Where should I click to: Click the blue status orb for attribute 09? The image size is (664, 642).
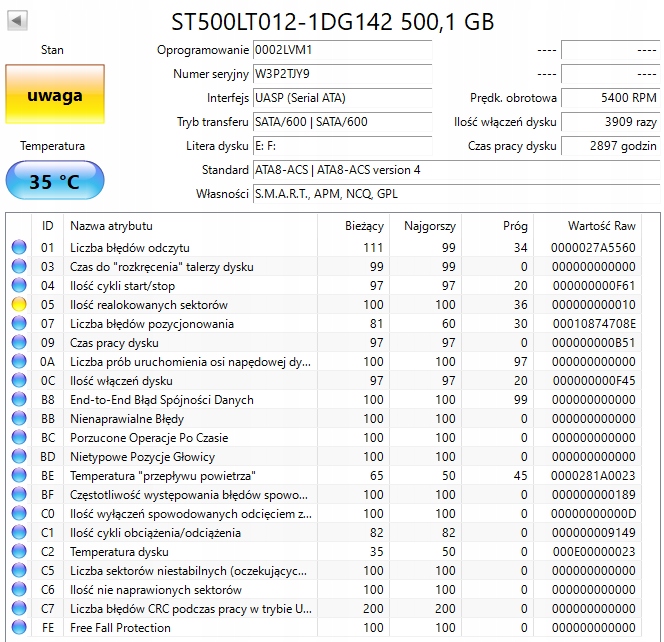click(x=19, y=343)
